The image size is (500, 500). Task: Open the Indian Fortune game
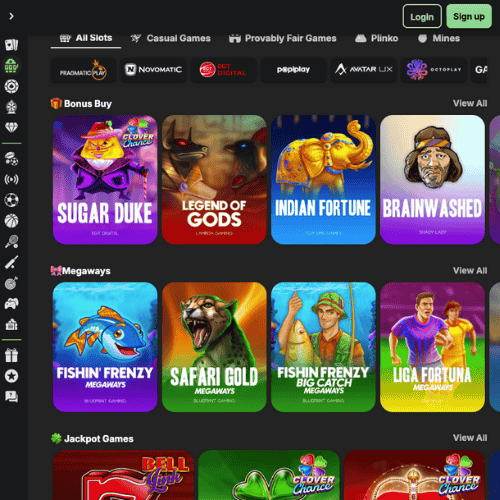(323, 180)
